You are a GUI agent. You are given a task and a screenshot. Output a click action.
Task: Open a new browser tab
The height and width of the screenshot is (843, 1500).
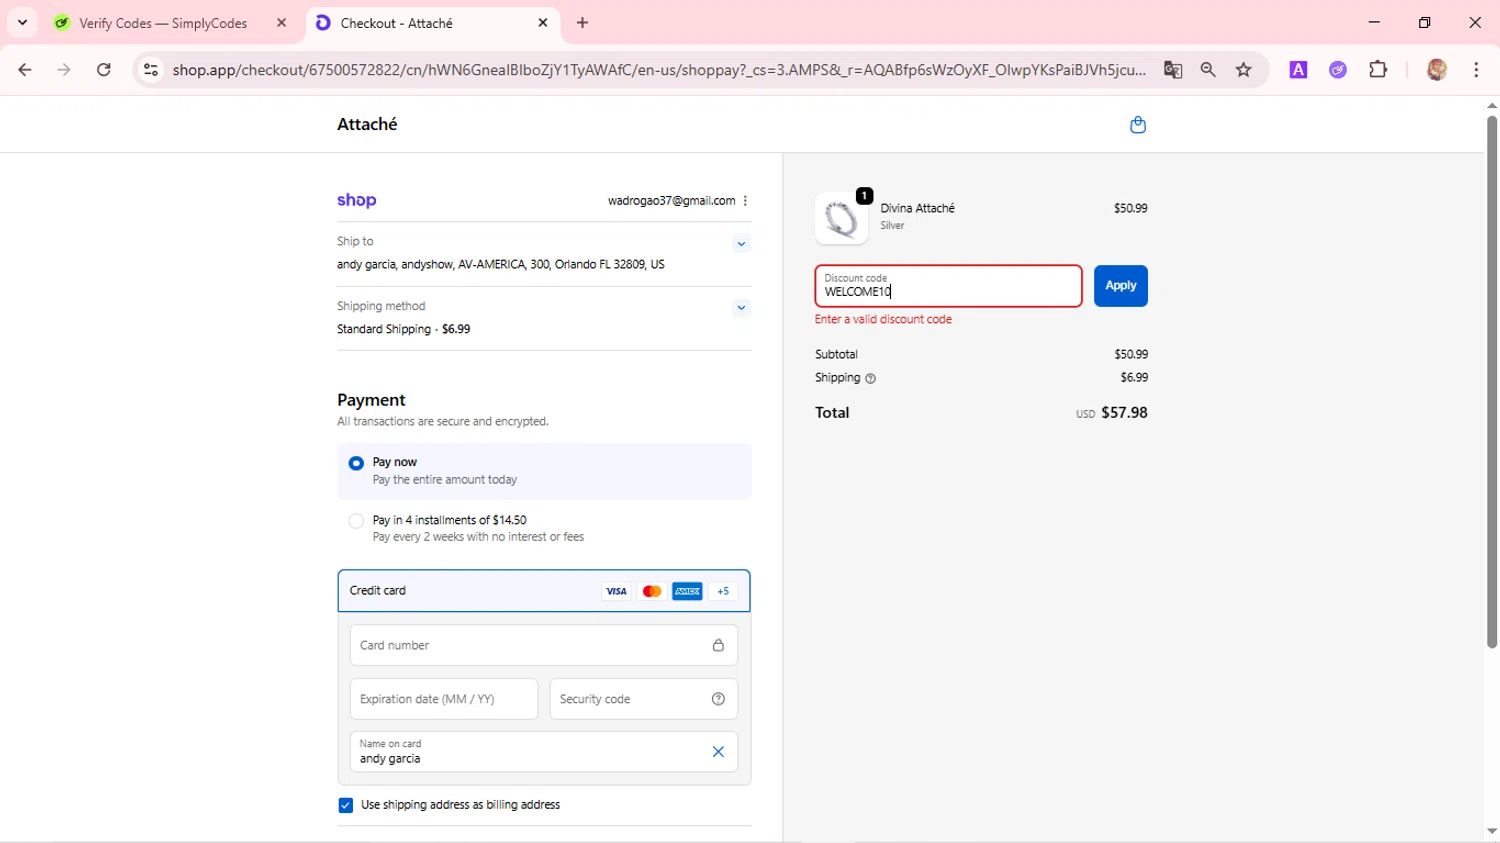[x=583, y=23]
